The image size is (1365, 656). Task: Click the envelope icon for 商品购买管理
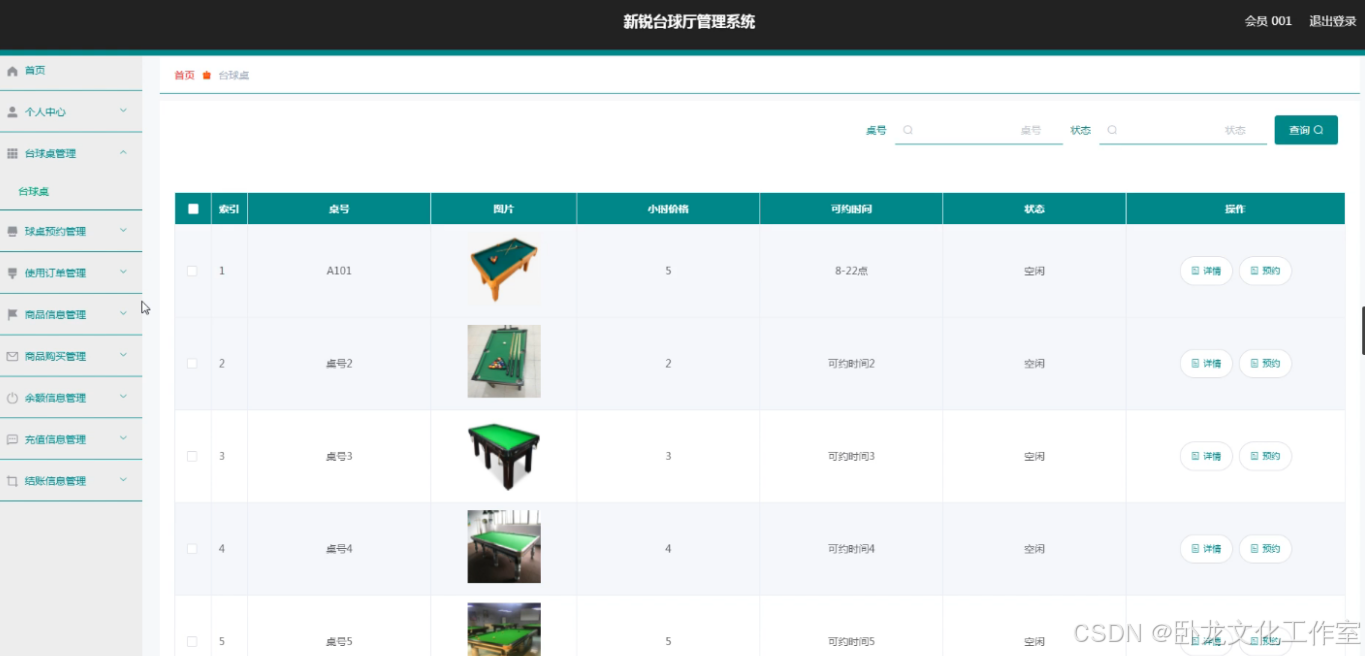tap(12, 356)
